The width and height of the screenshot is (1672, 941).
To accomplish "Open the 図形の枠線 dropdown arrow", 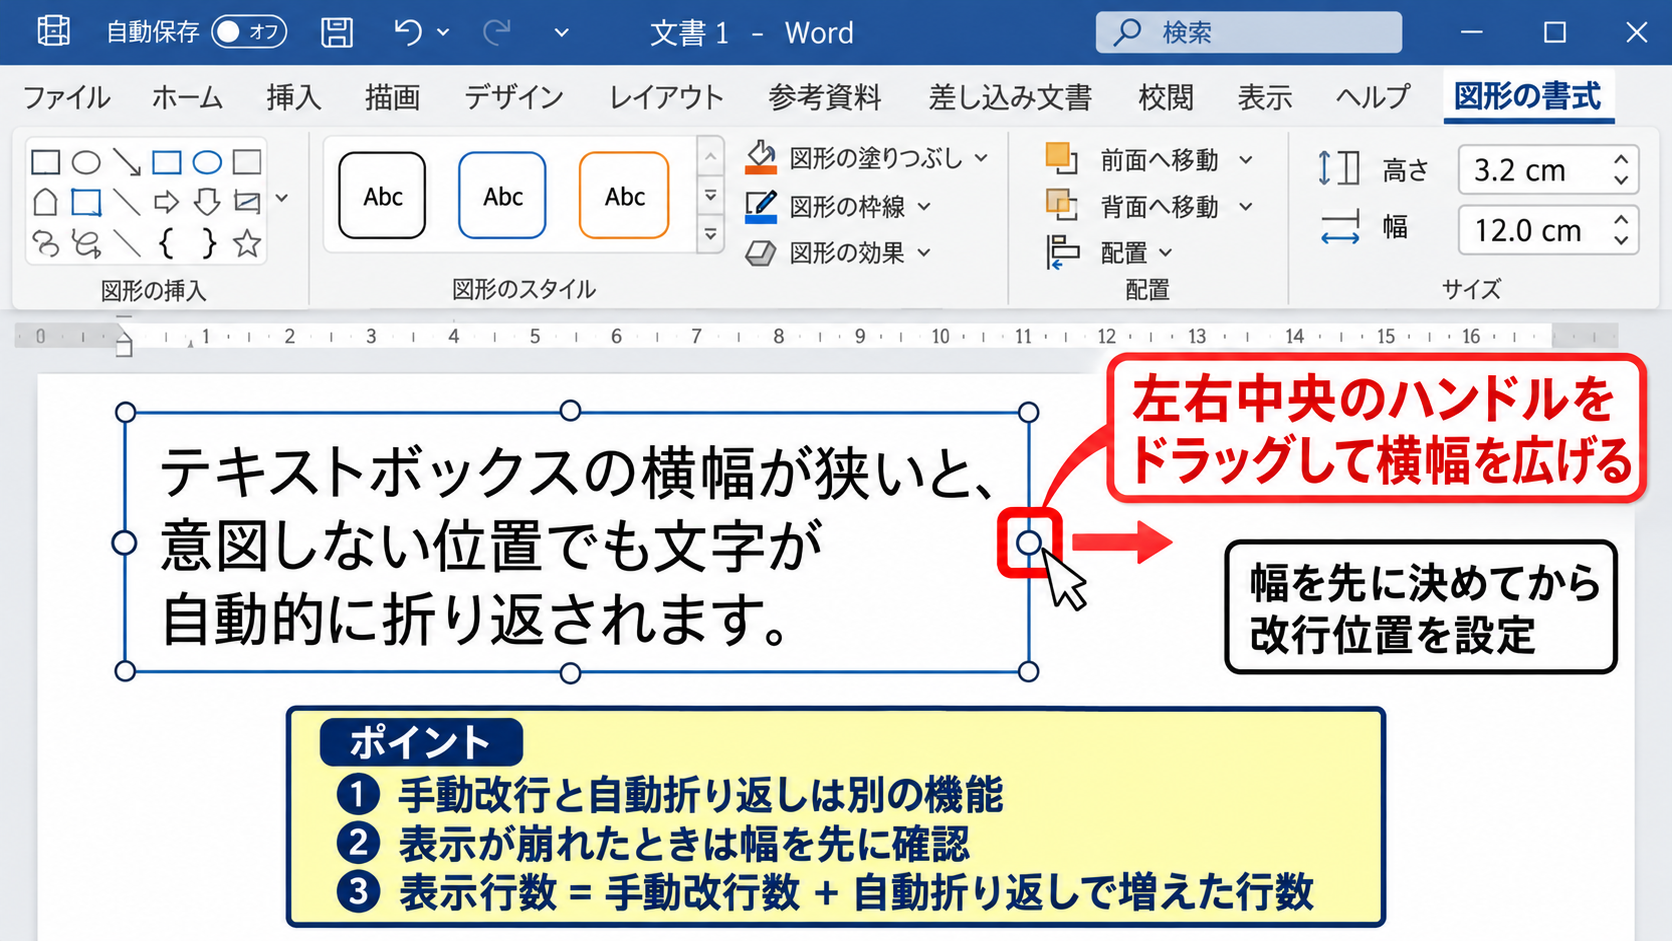I will point(924,206).
